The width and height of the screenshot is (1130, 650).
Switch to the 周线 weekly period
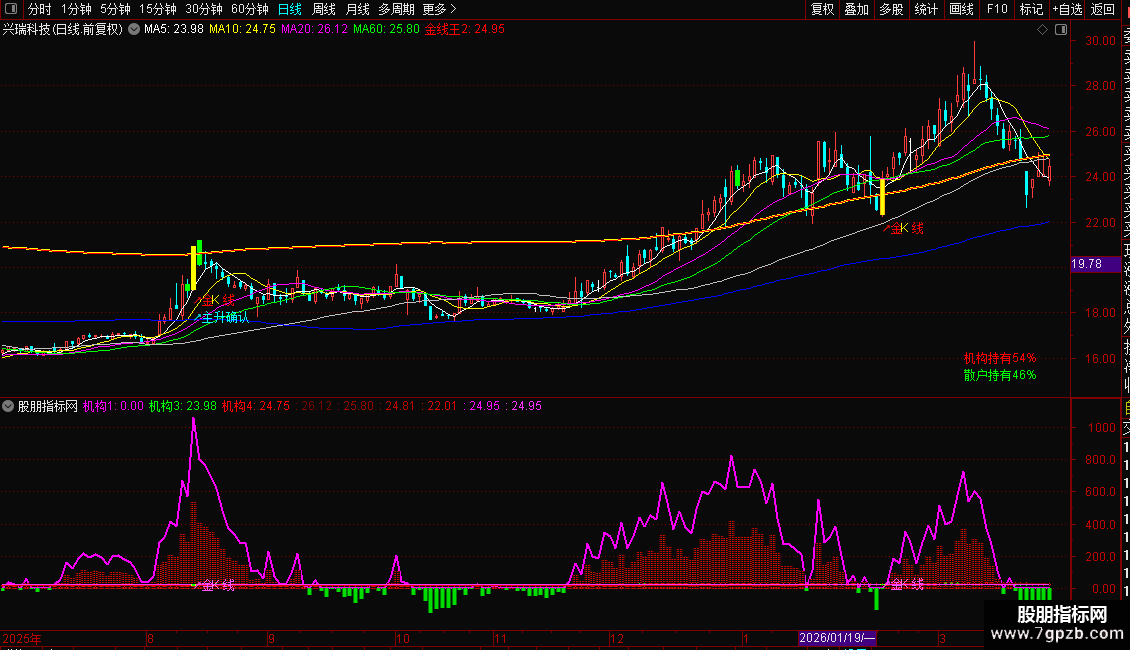pos(324,9)
